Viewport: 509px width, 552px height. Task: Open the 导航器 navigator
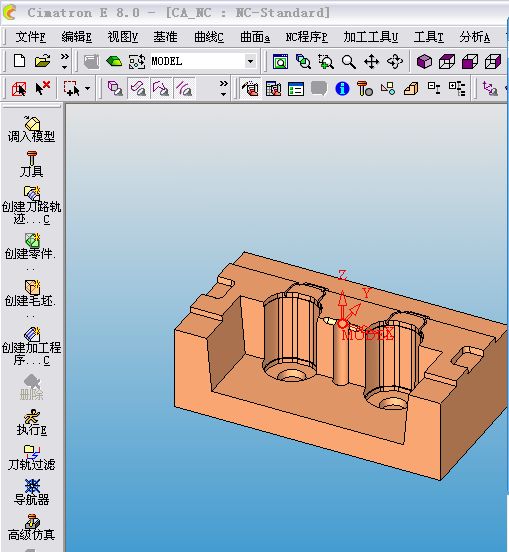[32, 492]
